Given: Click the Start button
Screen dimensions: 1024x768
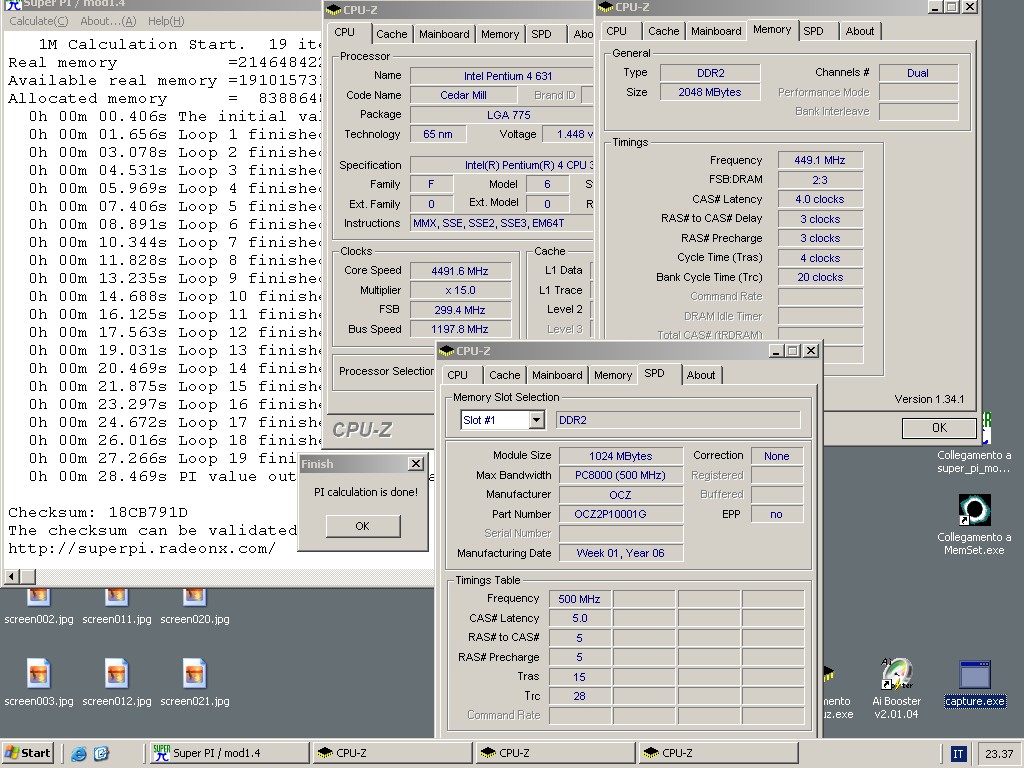Looking at the screenshot, I should point(27,753).
